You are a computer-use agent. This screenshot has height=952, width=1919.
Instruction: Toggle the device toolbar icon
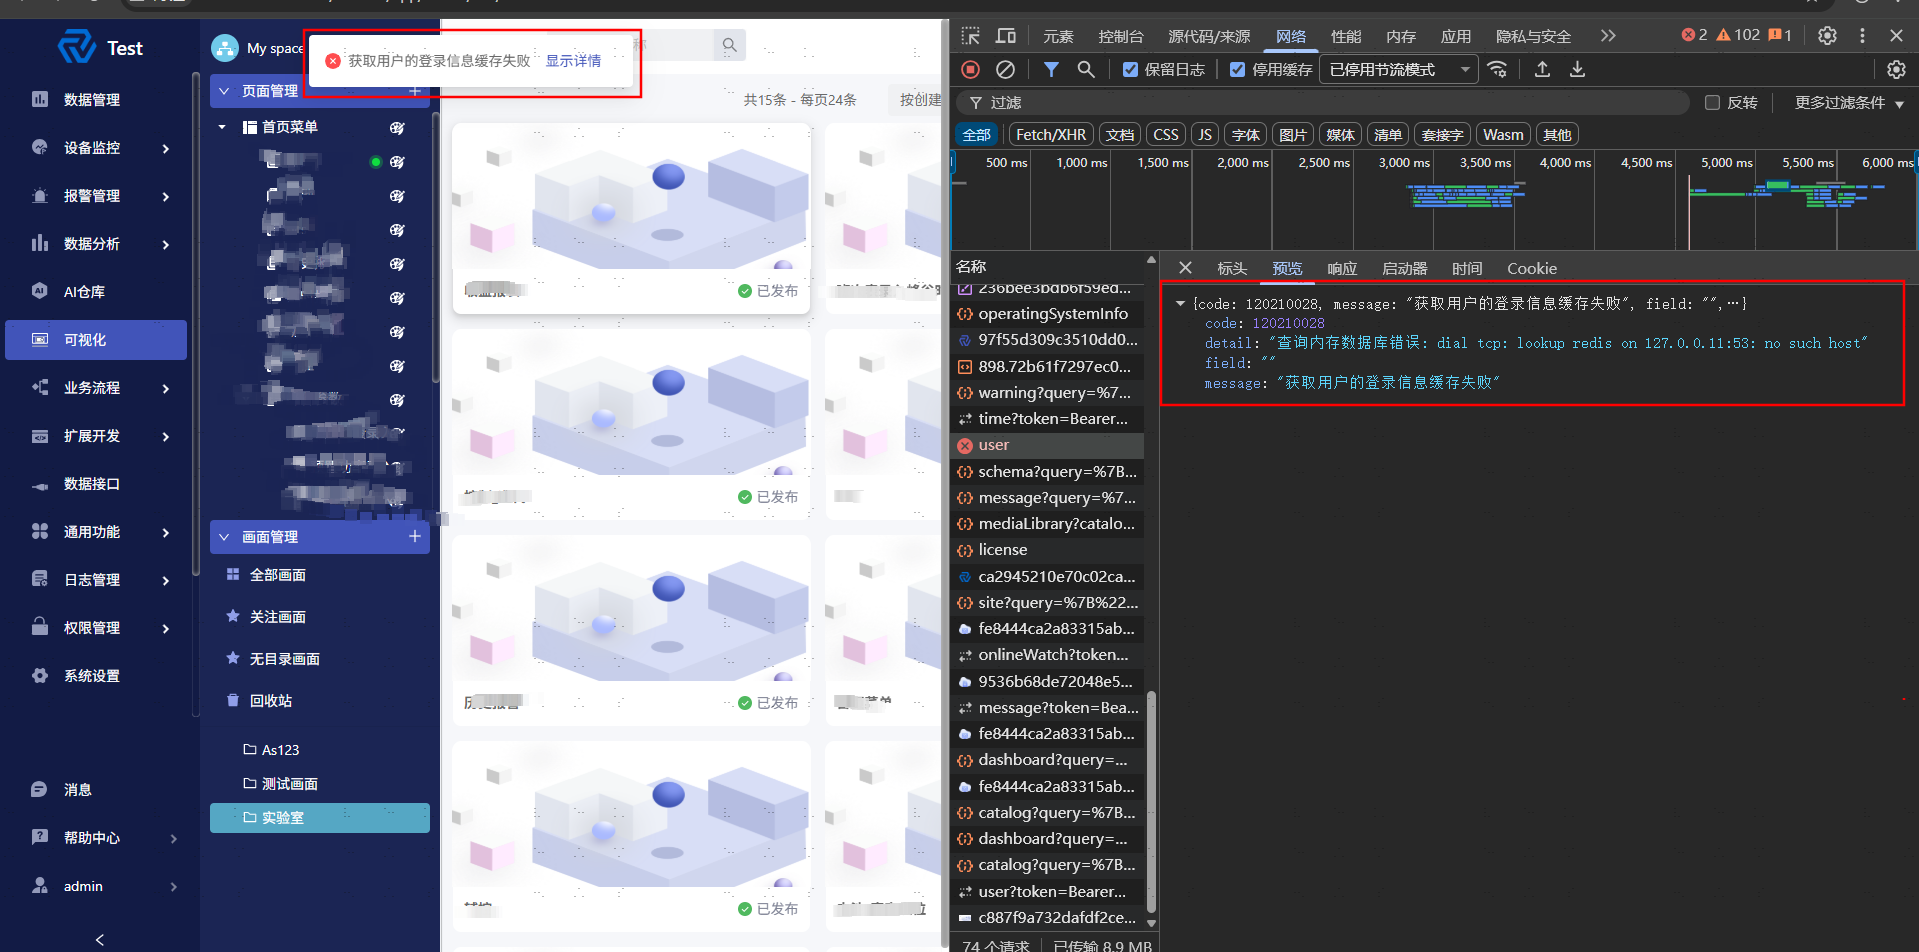pyautogui.click(x=1006, y=36)
